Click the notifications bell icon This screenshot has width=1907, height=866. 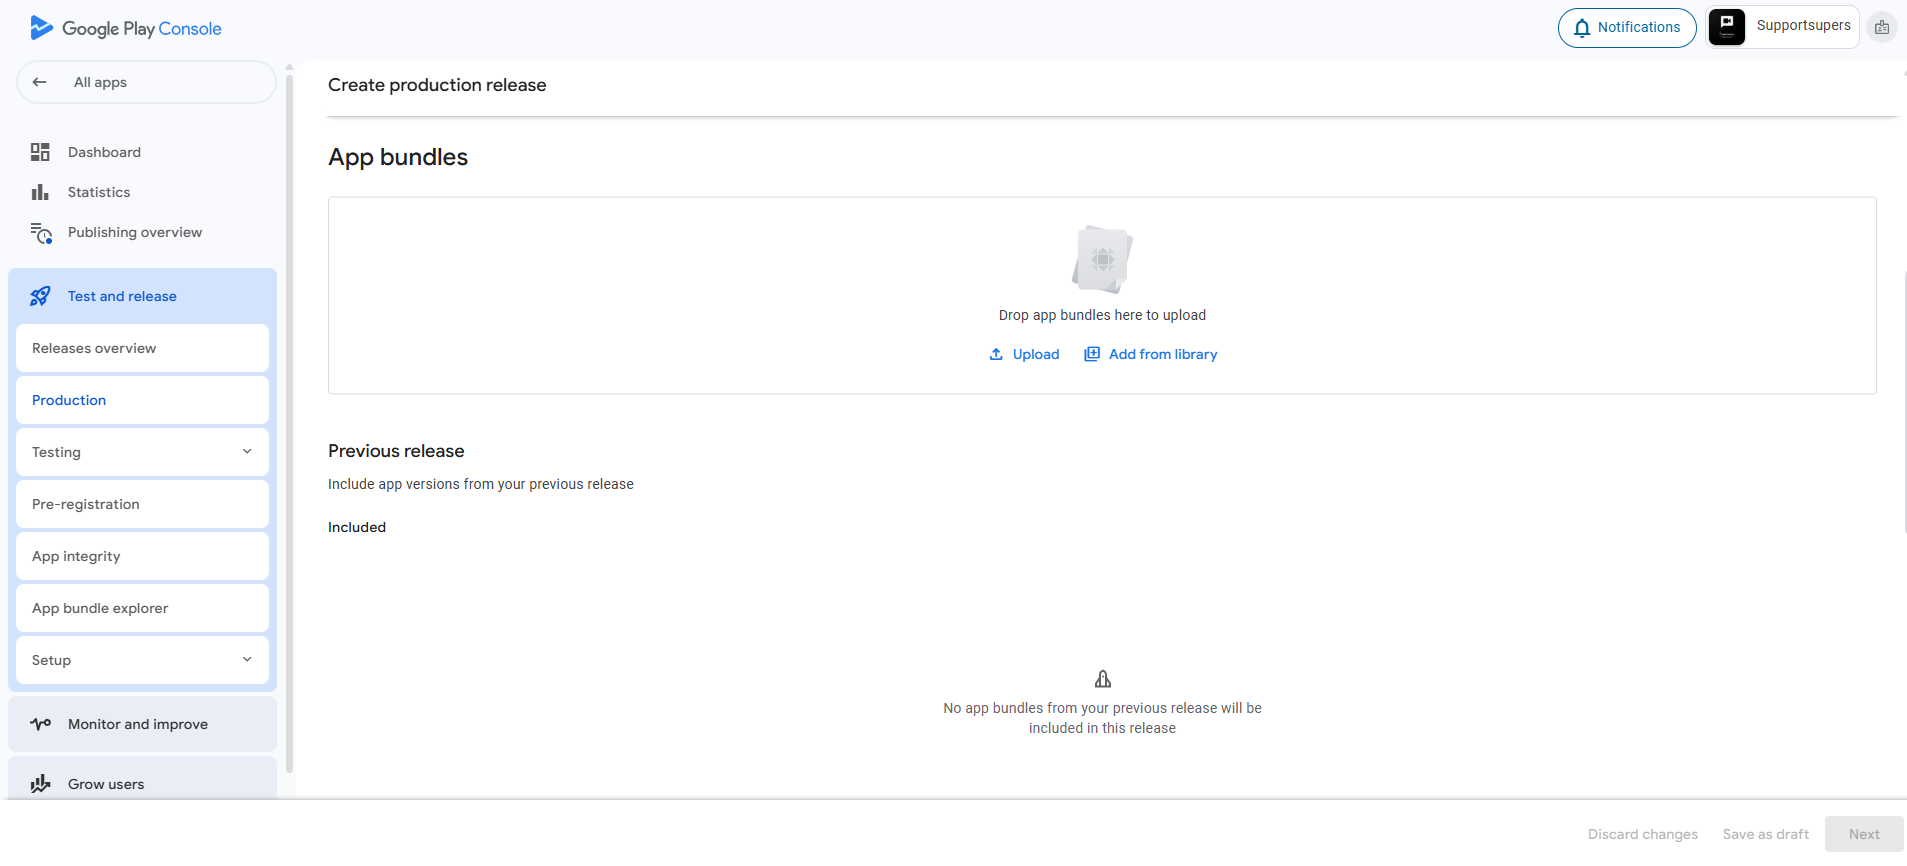(1582, 28)
